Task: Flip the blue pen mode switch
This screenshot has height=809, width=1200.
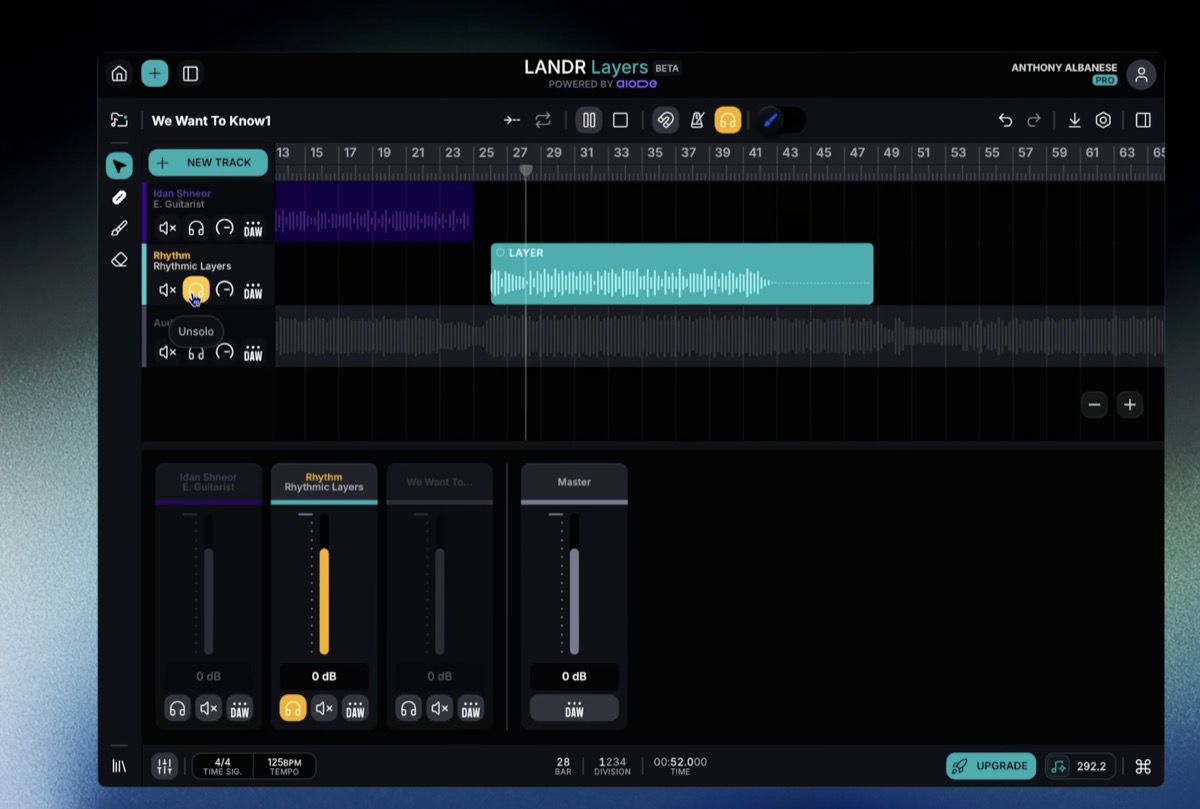Action: (x=781, y=120)
